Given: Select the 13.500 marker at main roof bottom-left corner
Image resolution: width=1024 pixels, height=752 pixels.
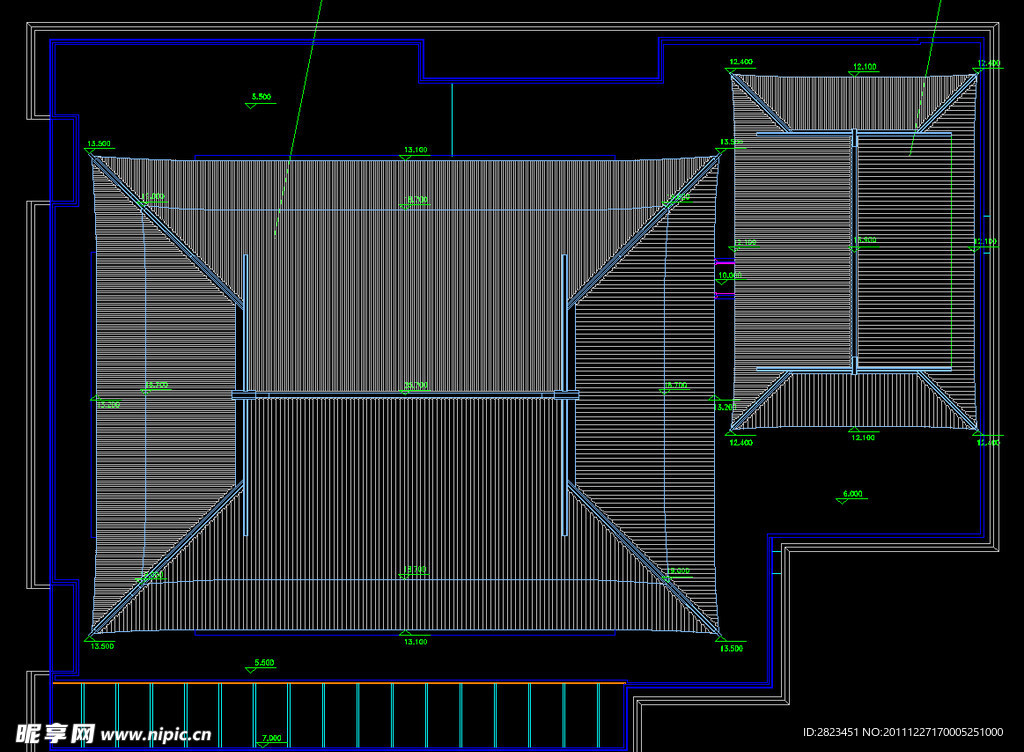Looking at the screenshot, I should (x=101, y=646).
